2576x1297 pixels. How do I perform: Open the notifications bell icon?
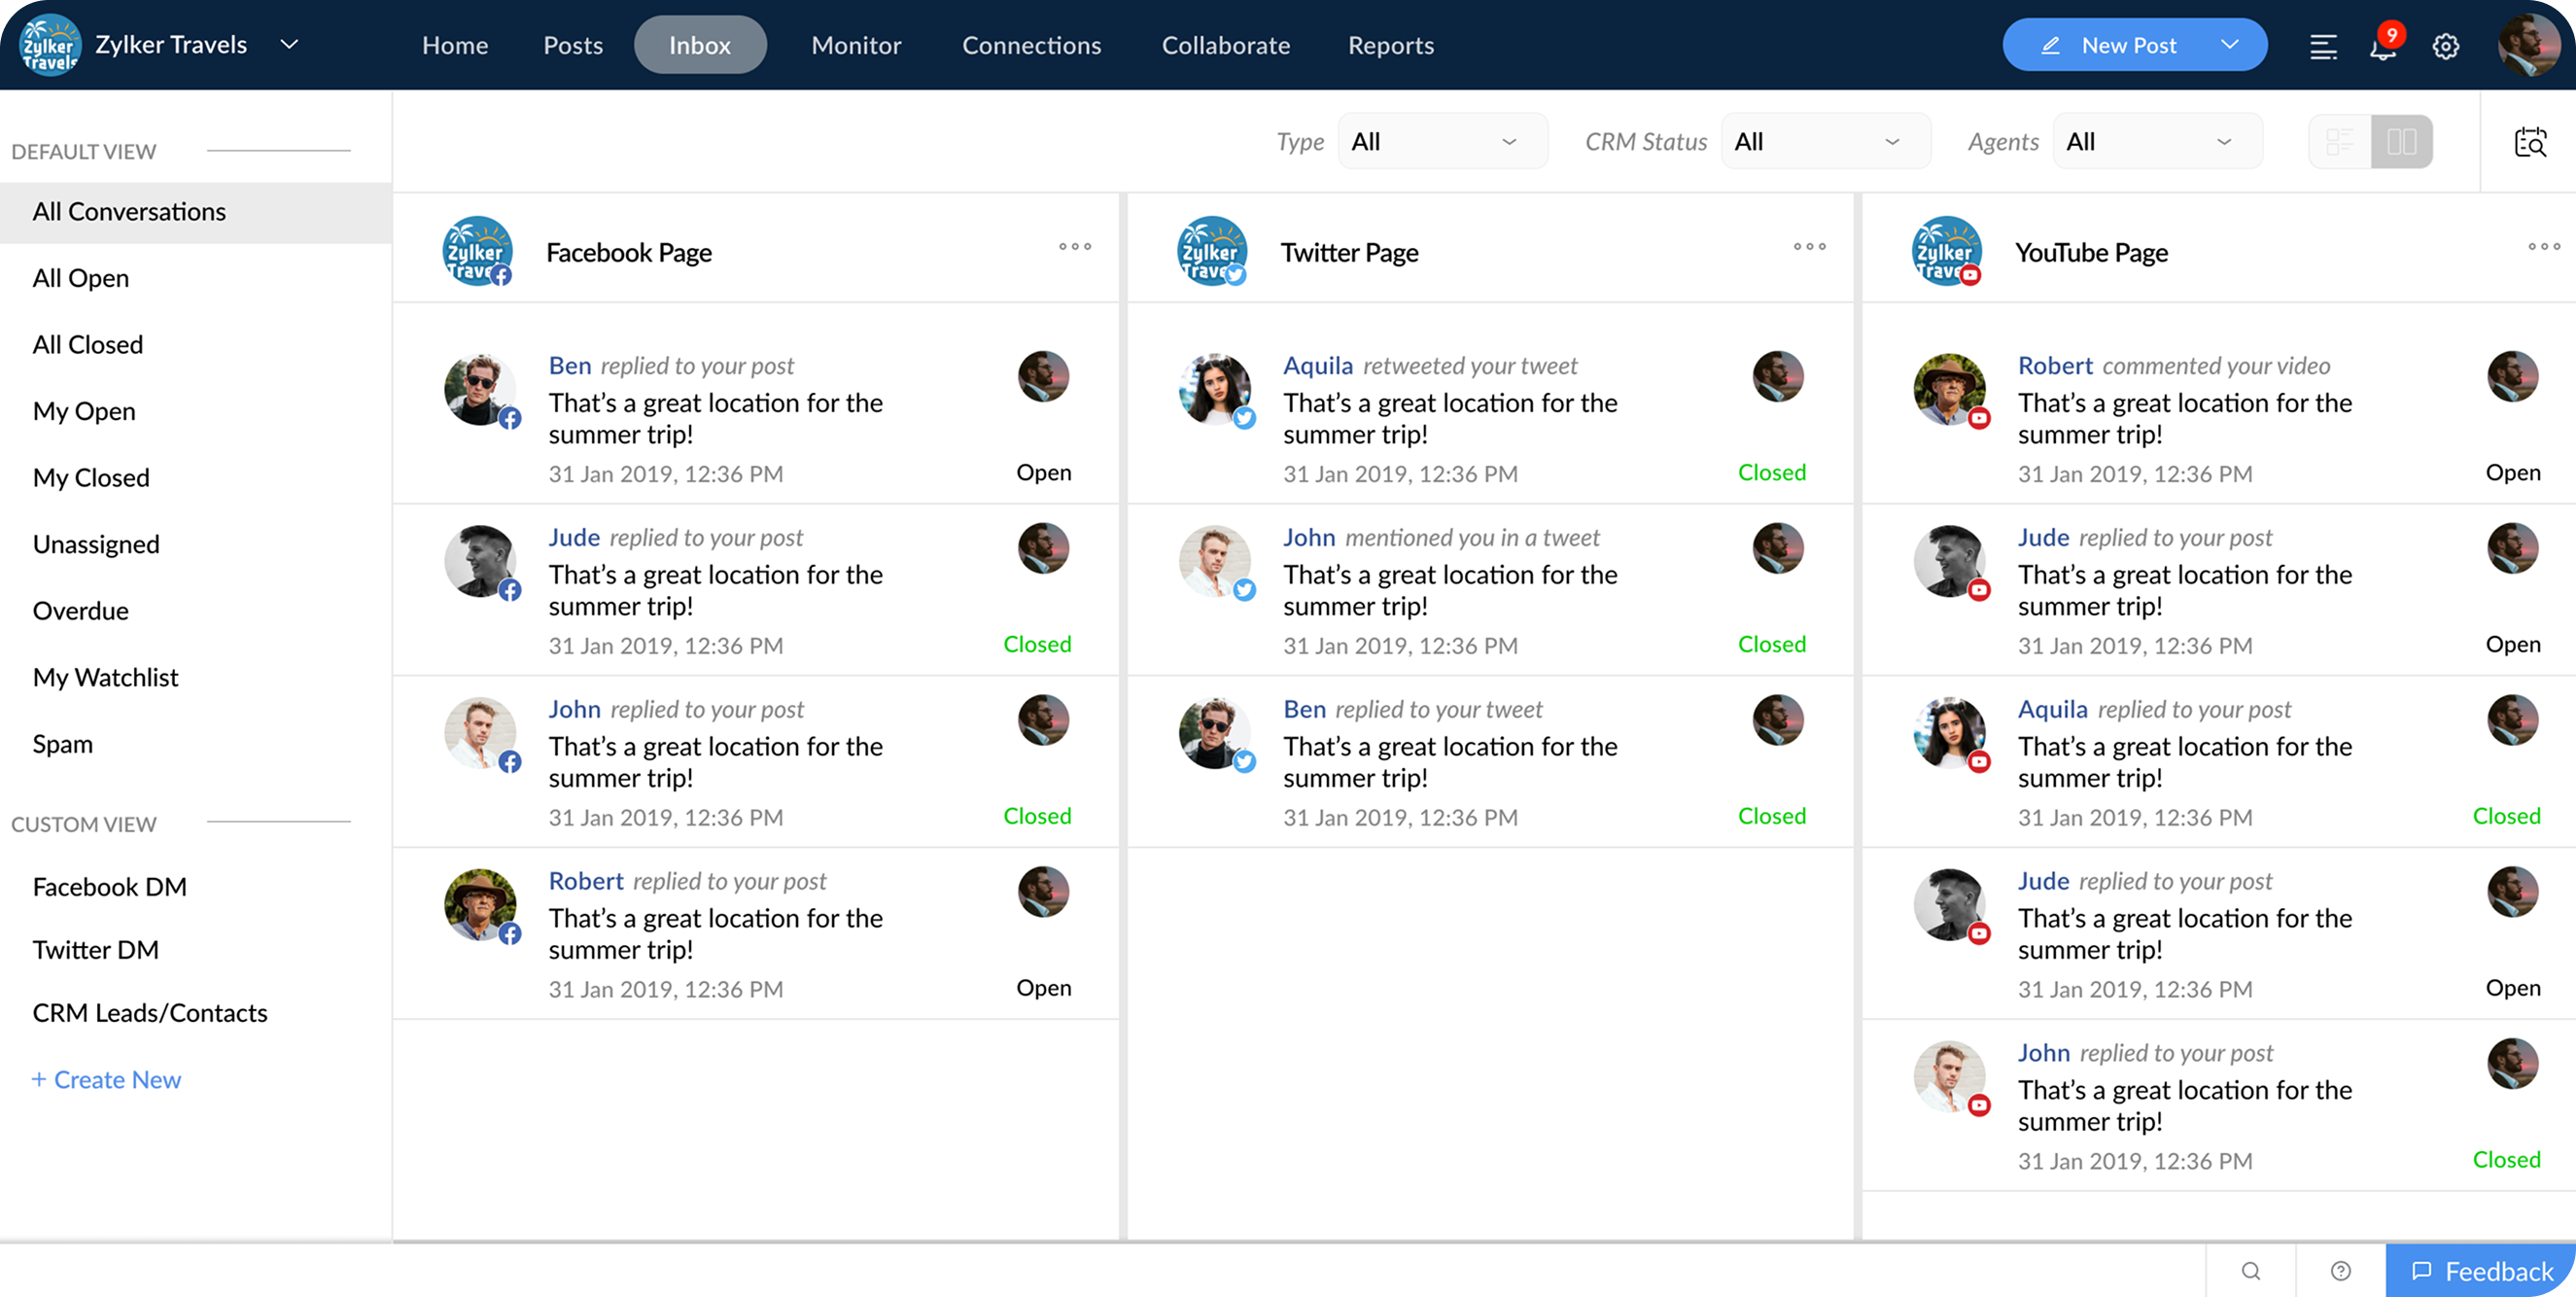tap(2382, 47)
